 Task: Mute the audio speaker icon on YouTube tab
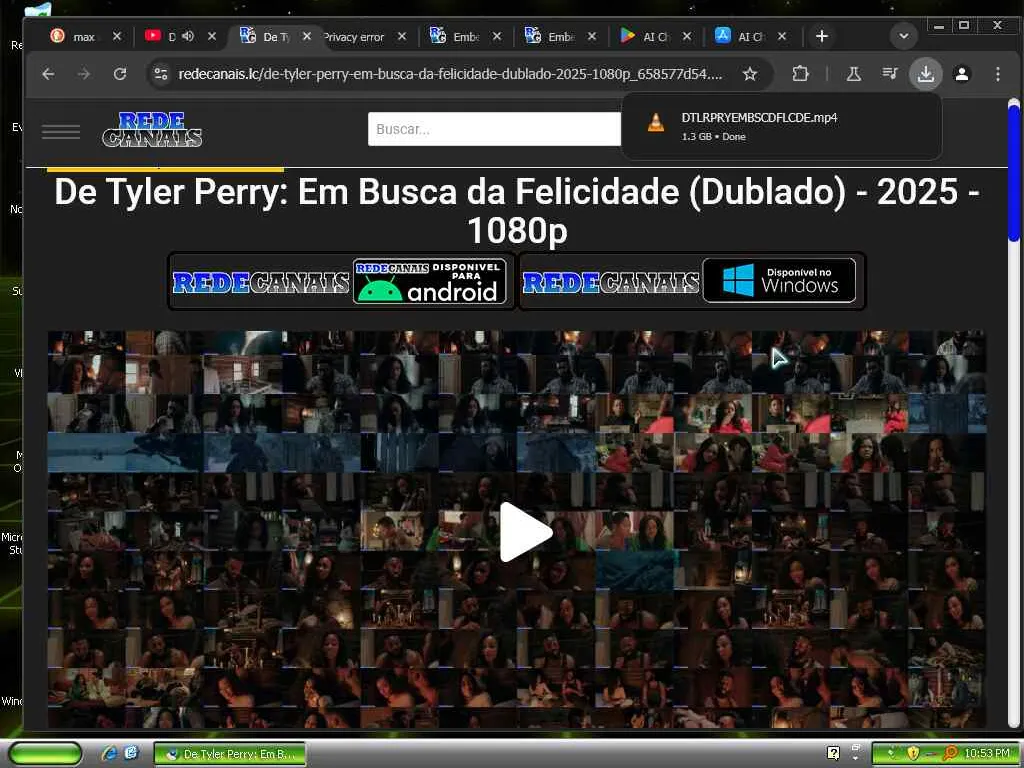click(188, 37)
